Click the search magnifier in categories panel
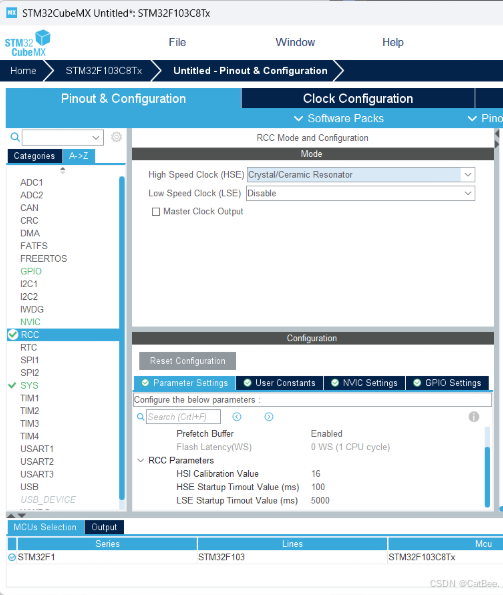 click(15, 137)
